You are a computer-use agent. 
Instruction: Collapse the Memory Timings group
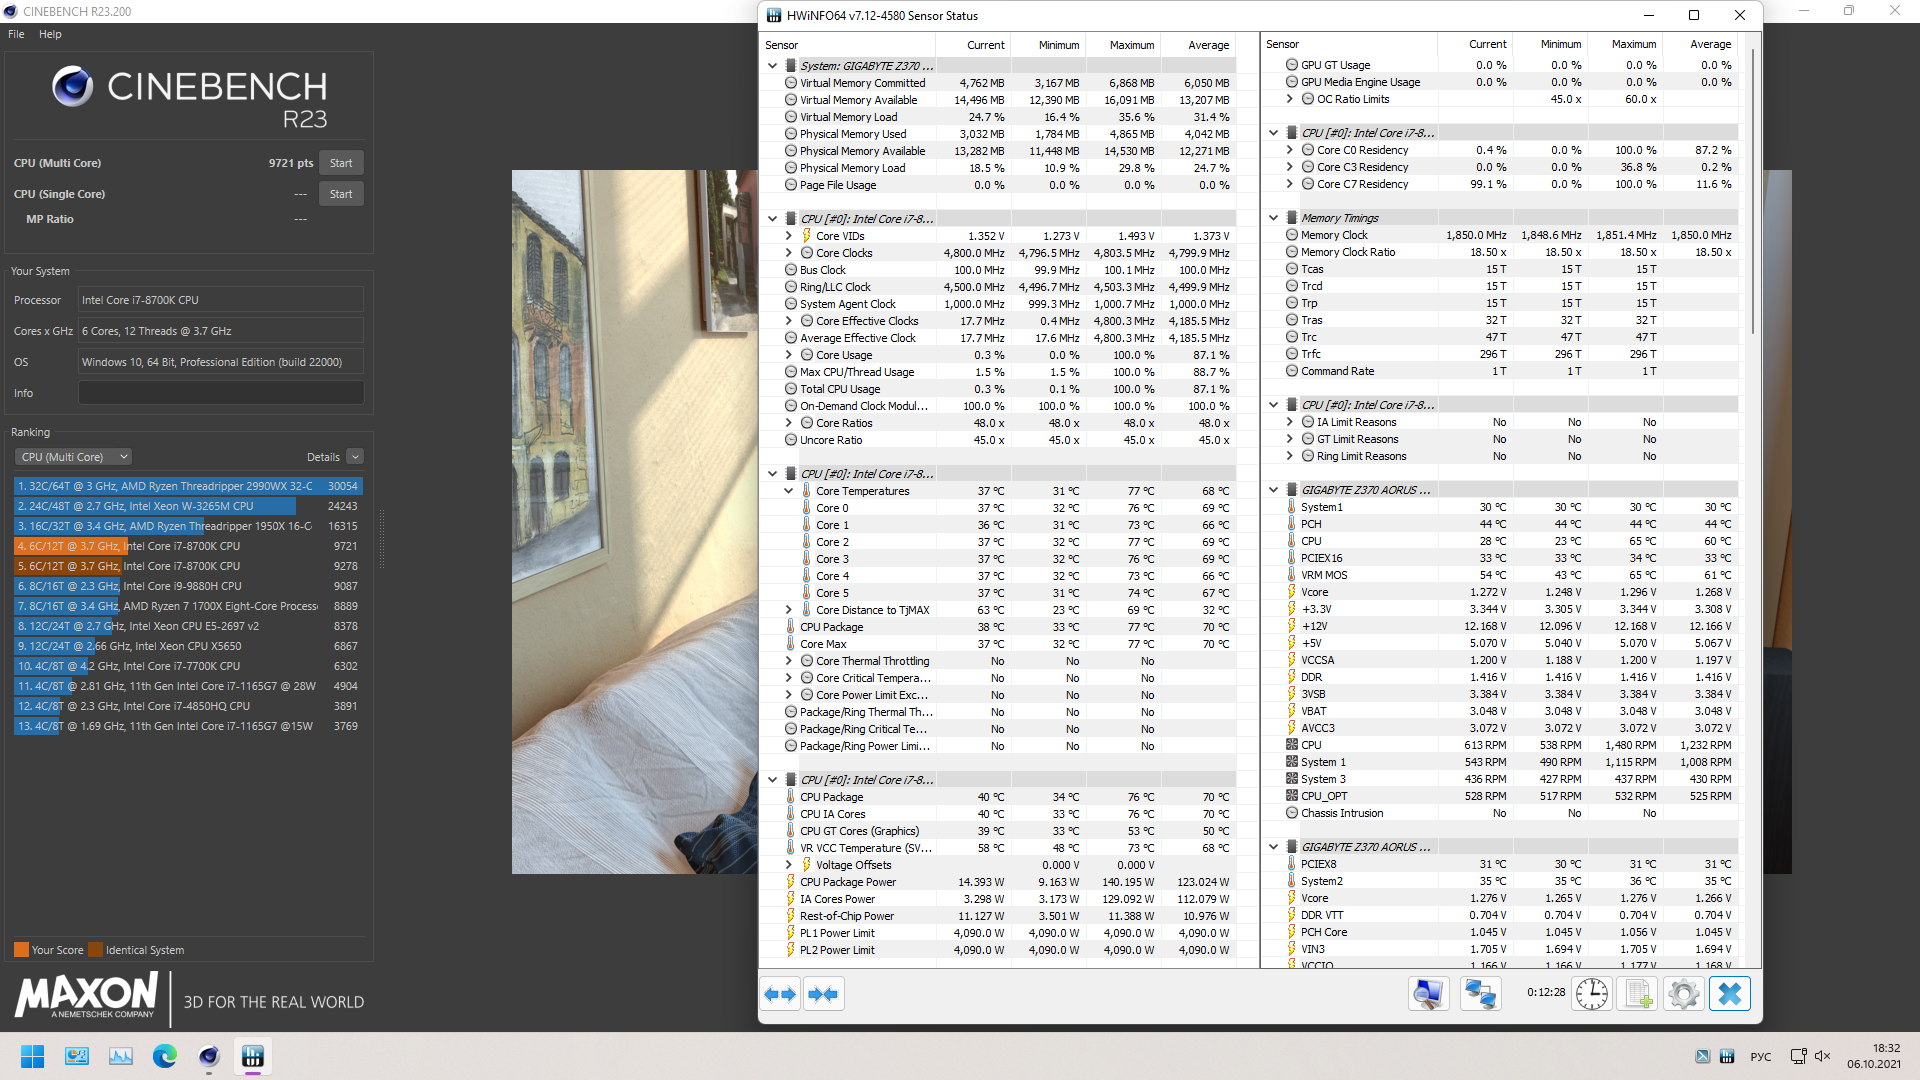tap(1273, 218)
